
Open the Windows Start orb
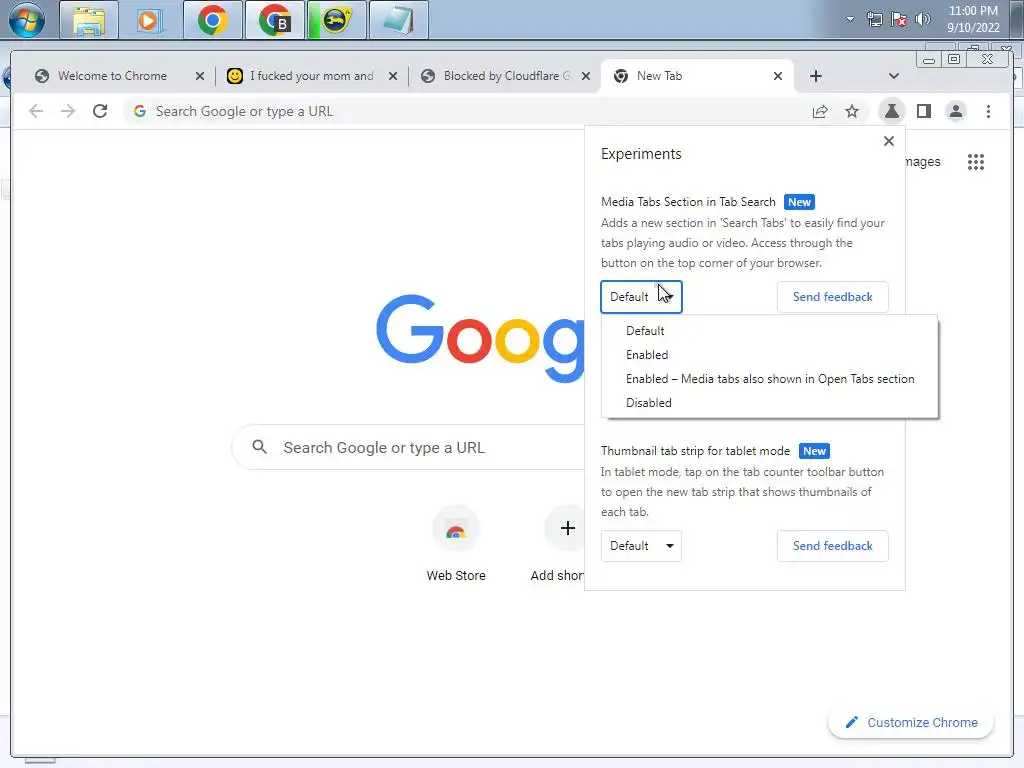tap(27, 20)
